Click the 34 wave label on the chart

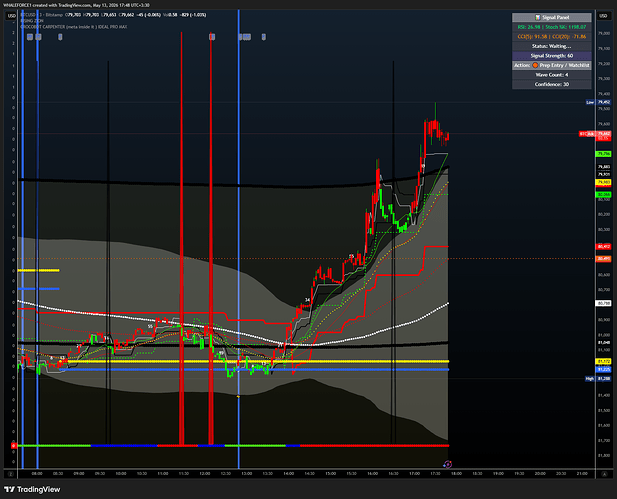[x=307, y=300]
